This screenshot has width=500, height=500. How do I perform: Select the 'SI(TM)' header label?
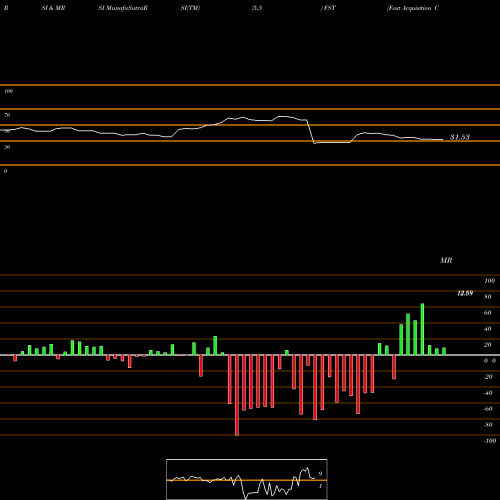[190, 8]
